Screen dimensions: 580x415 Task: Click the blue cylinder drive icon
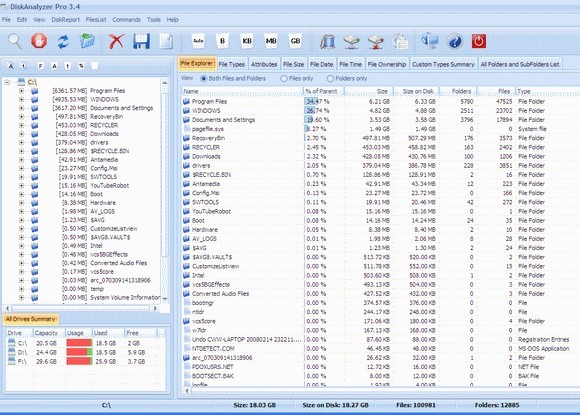(327, 41)
